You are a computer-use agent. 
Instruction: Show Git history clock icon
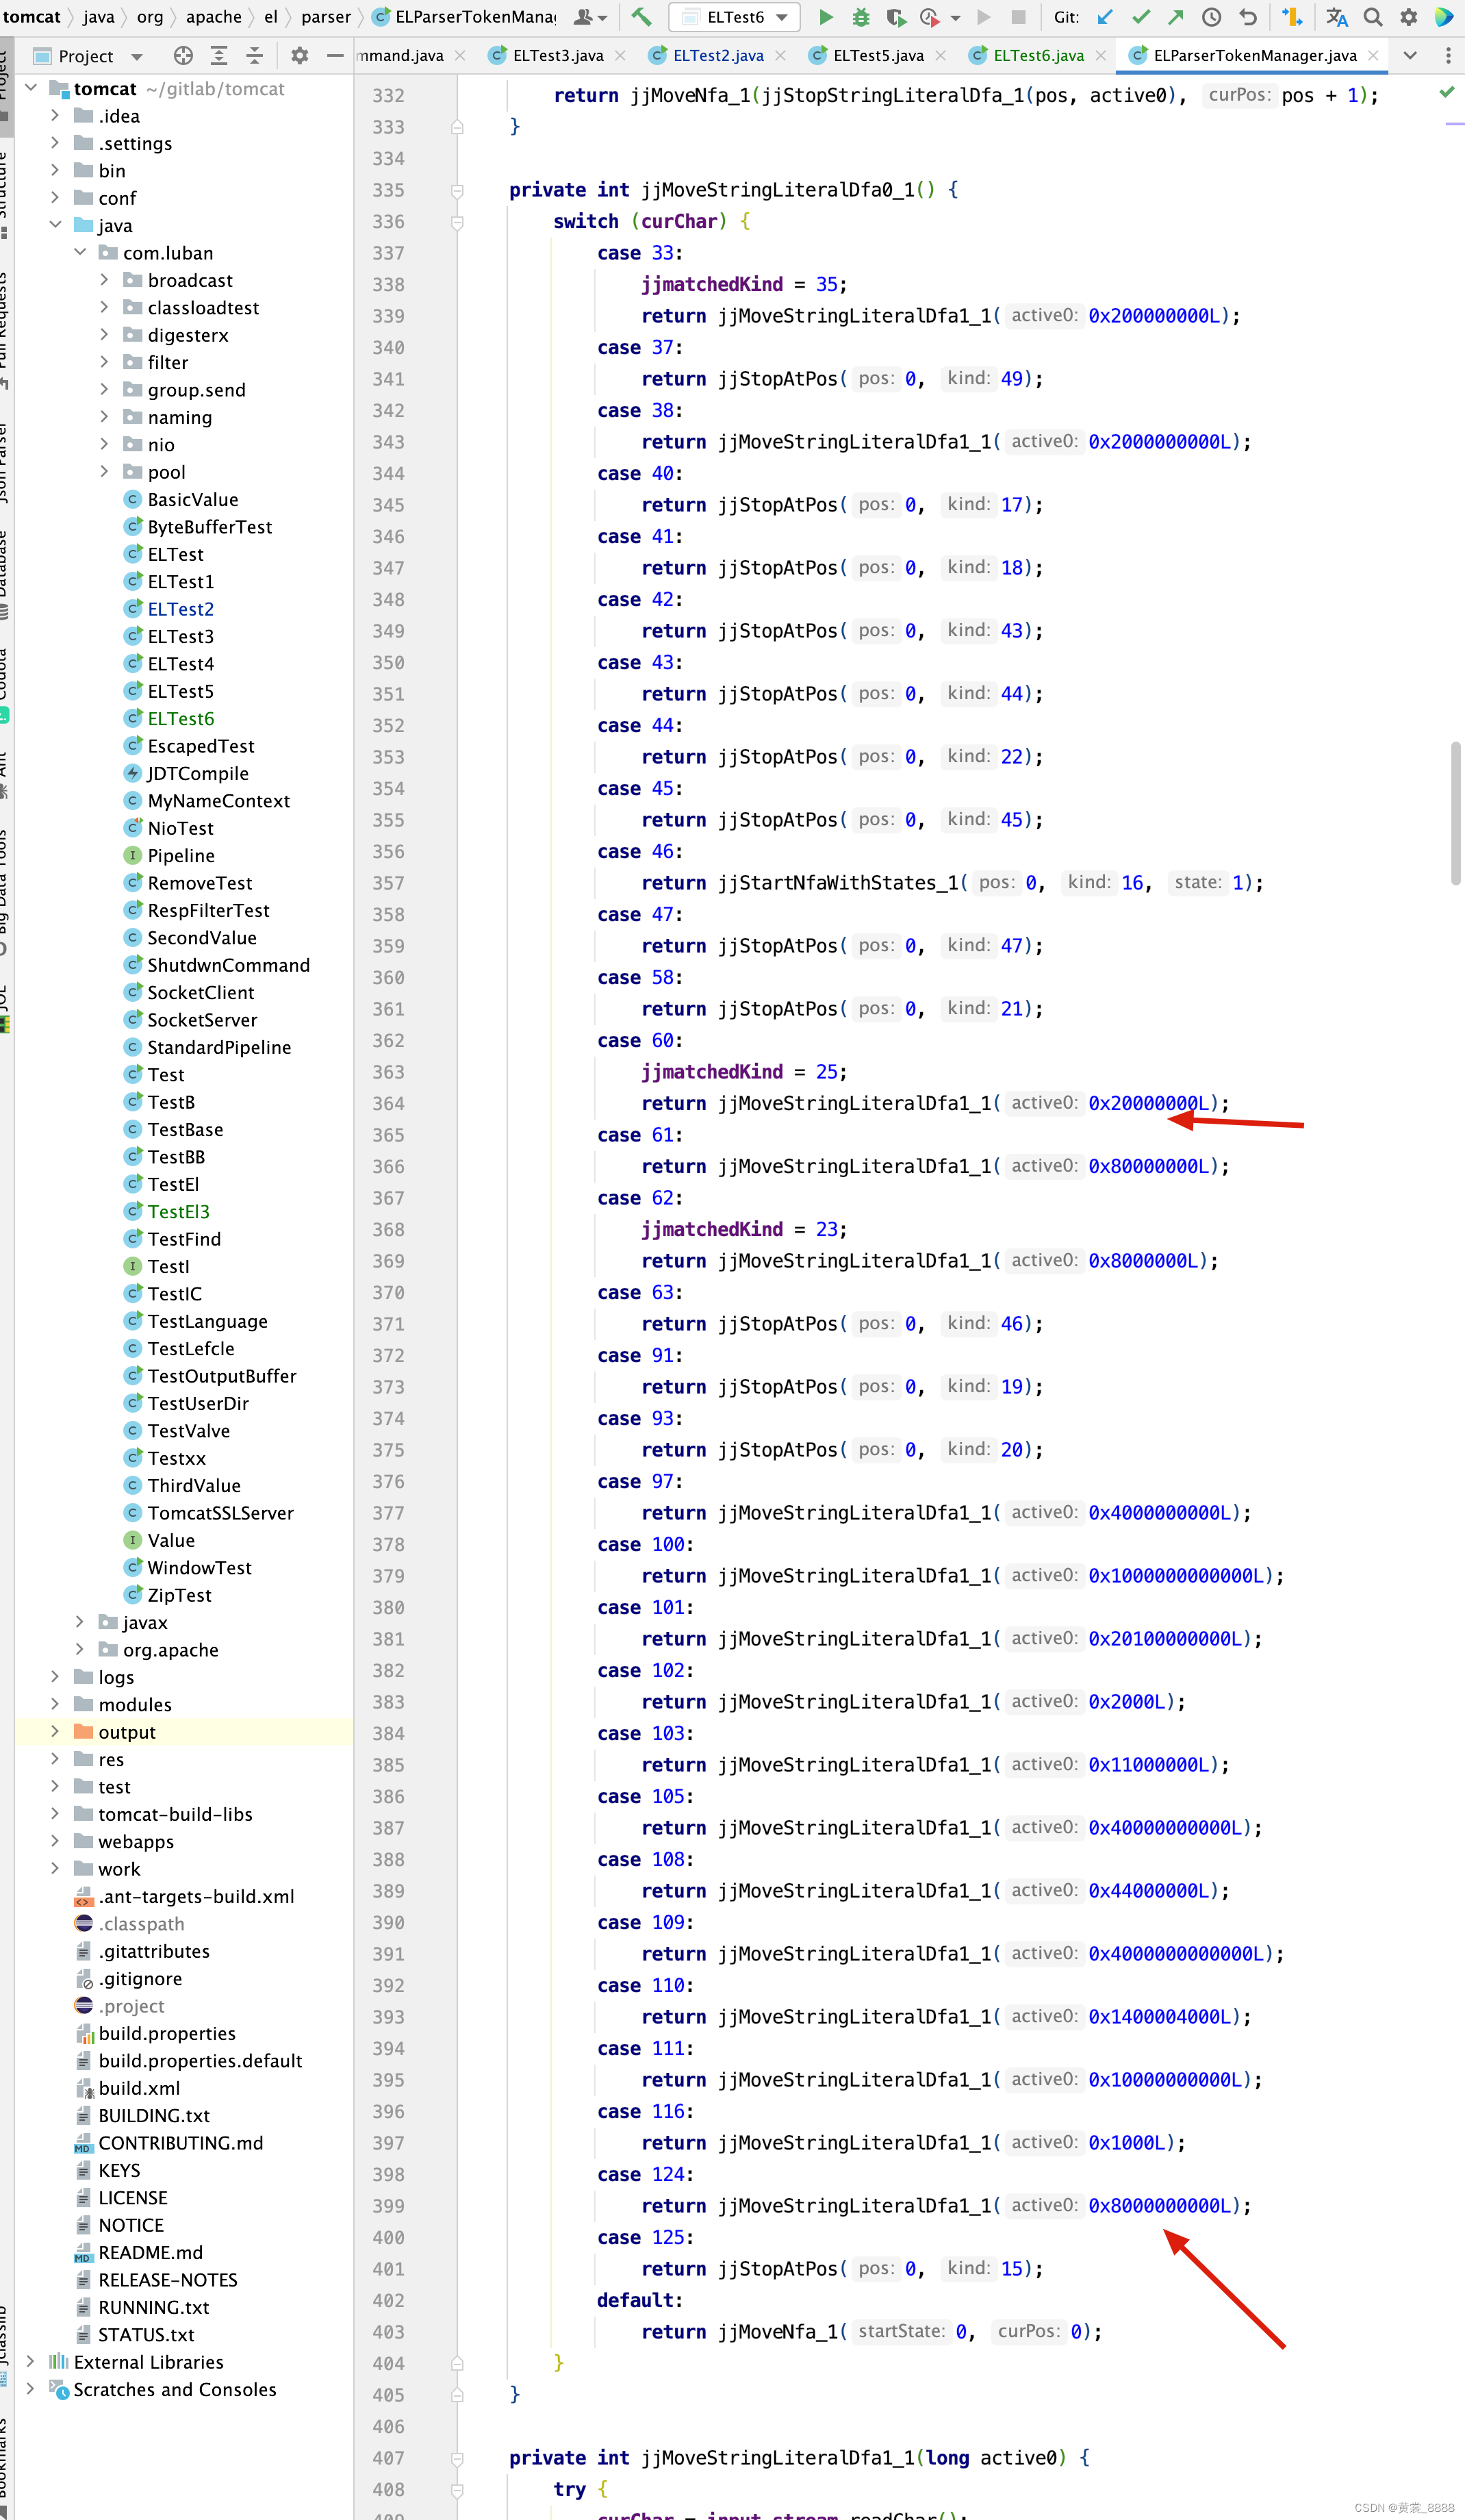pyautogui.click(x=1211, y=17)
